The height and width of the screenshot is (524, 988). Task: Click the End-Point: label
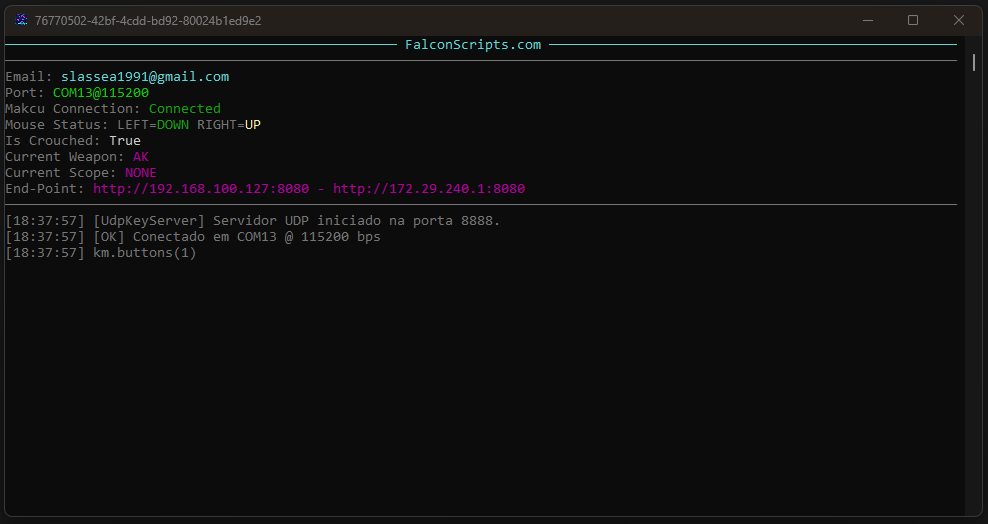(45, 189)
